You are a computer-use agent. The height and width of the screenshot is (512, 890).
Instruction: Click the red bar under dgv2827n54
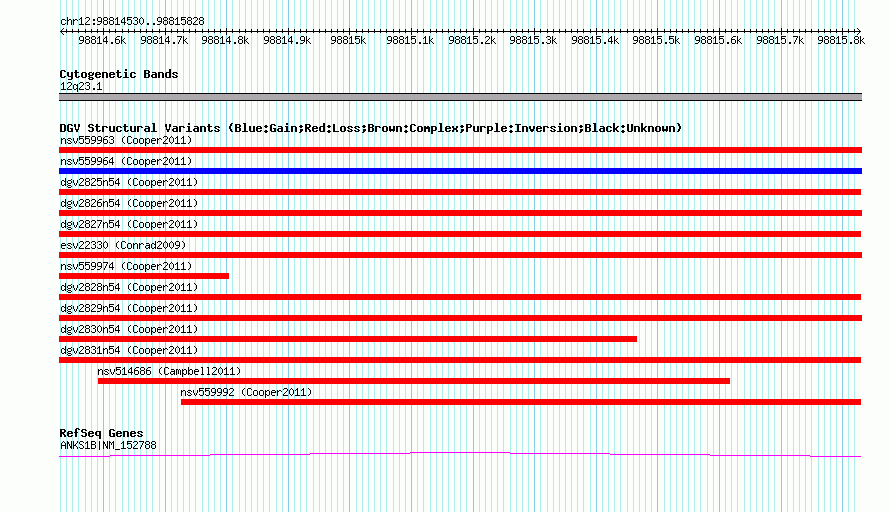click(x=460, y=234)
